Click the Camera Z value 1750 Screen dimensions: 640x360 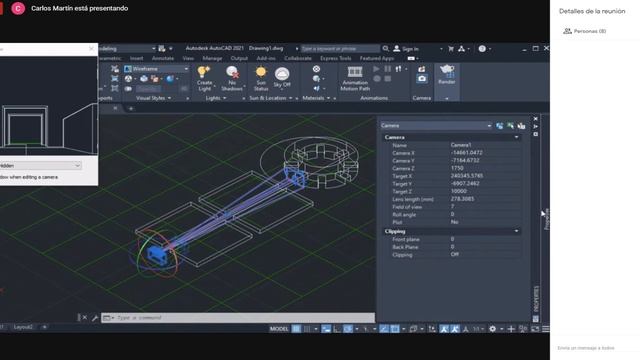click(457, 168)
